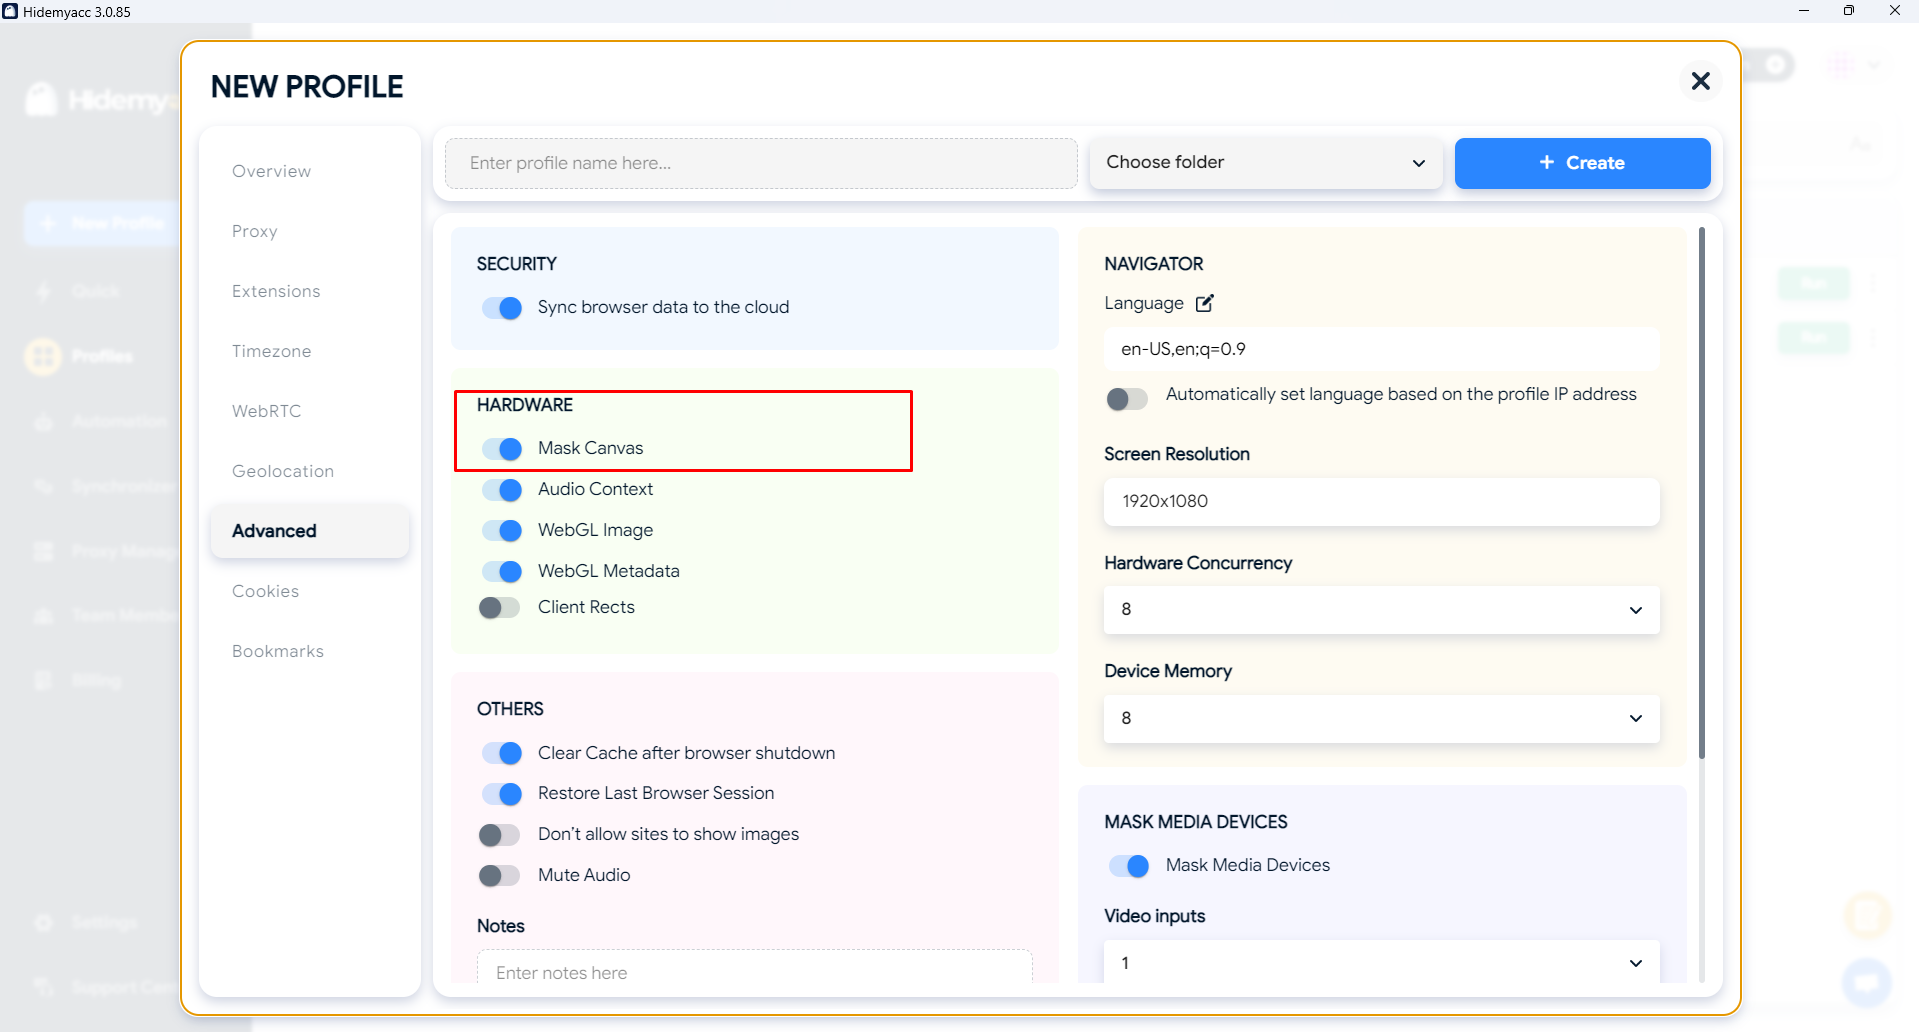This screenshot has height=1032, width=1919.
Task: Open the Choose folder dropdown
Action: click(x=1265, y=163)
